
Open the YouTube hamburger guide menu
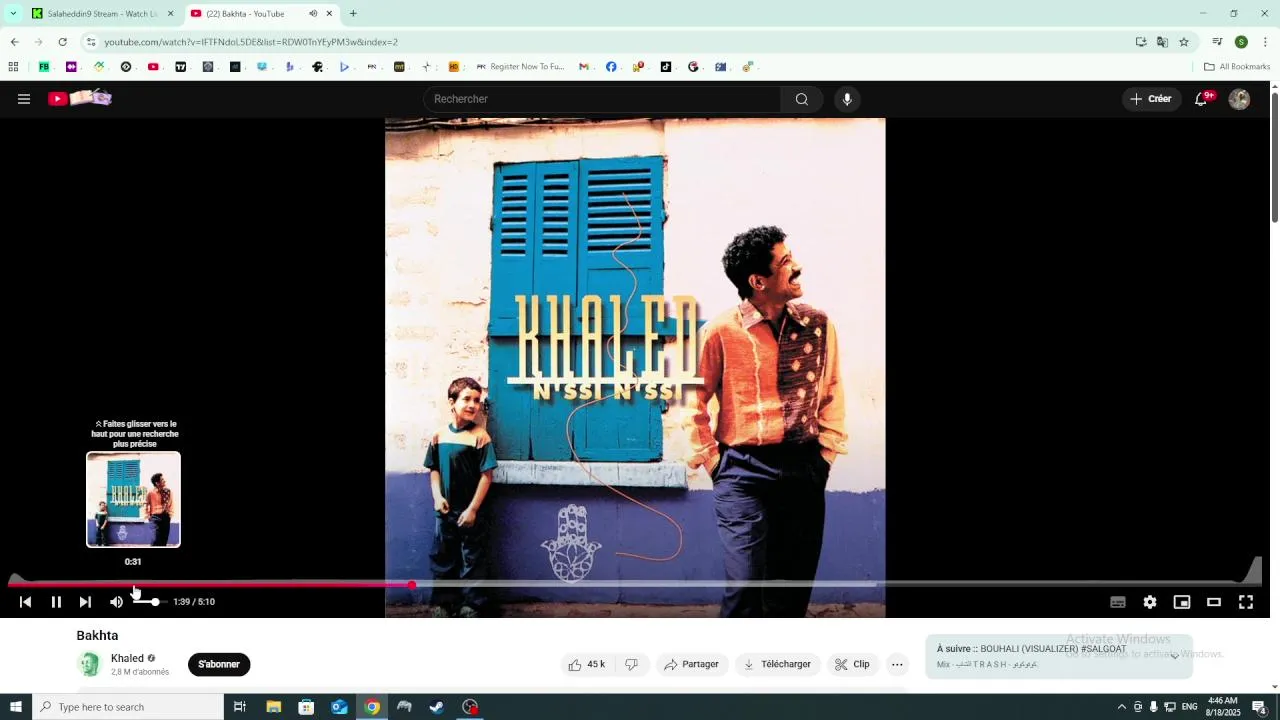click(x=24, y=99)
